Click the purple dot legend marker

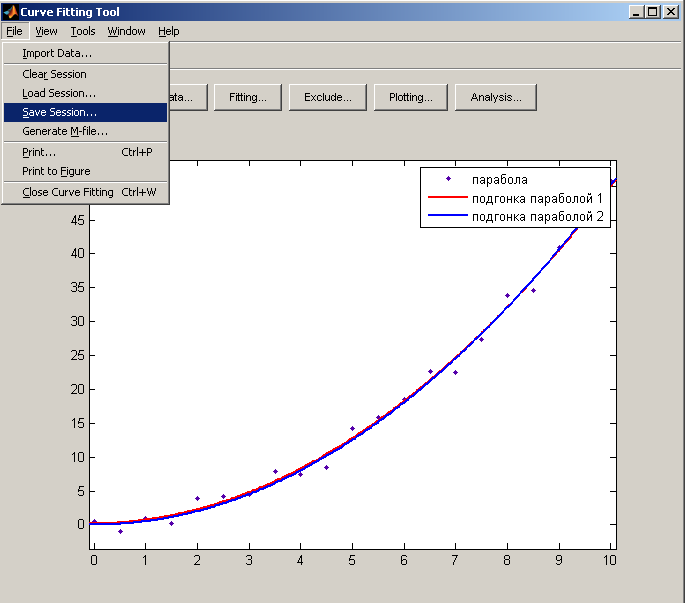pos(448,179)
